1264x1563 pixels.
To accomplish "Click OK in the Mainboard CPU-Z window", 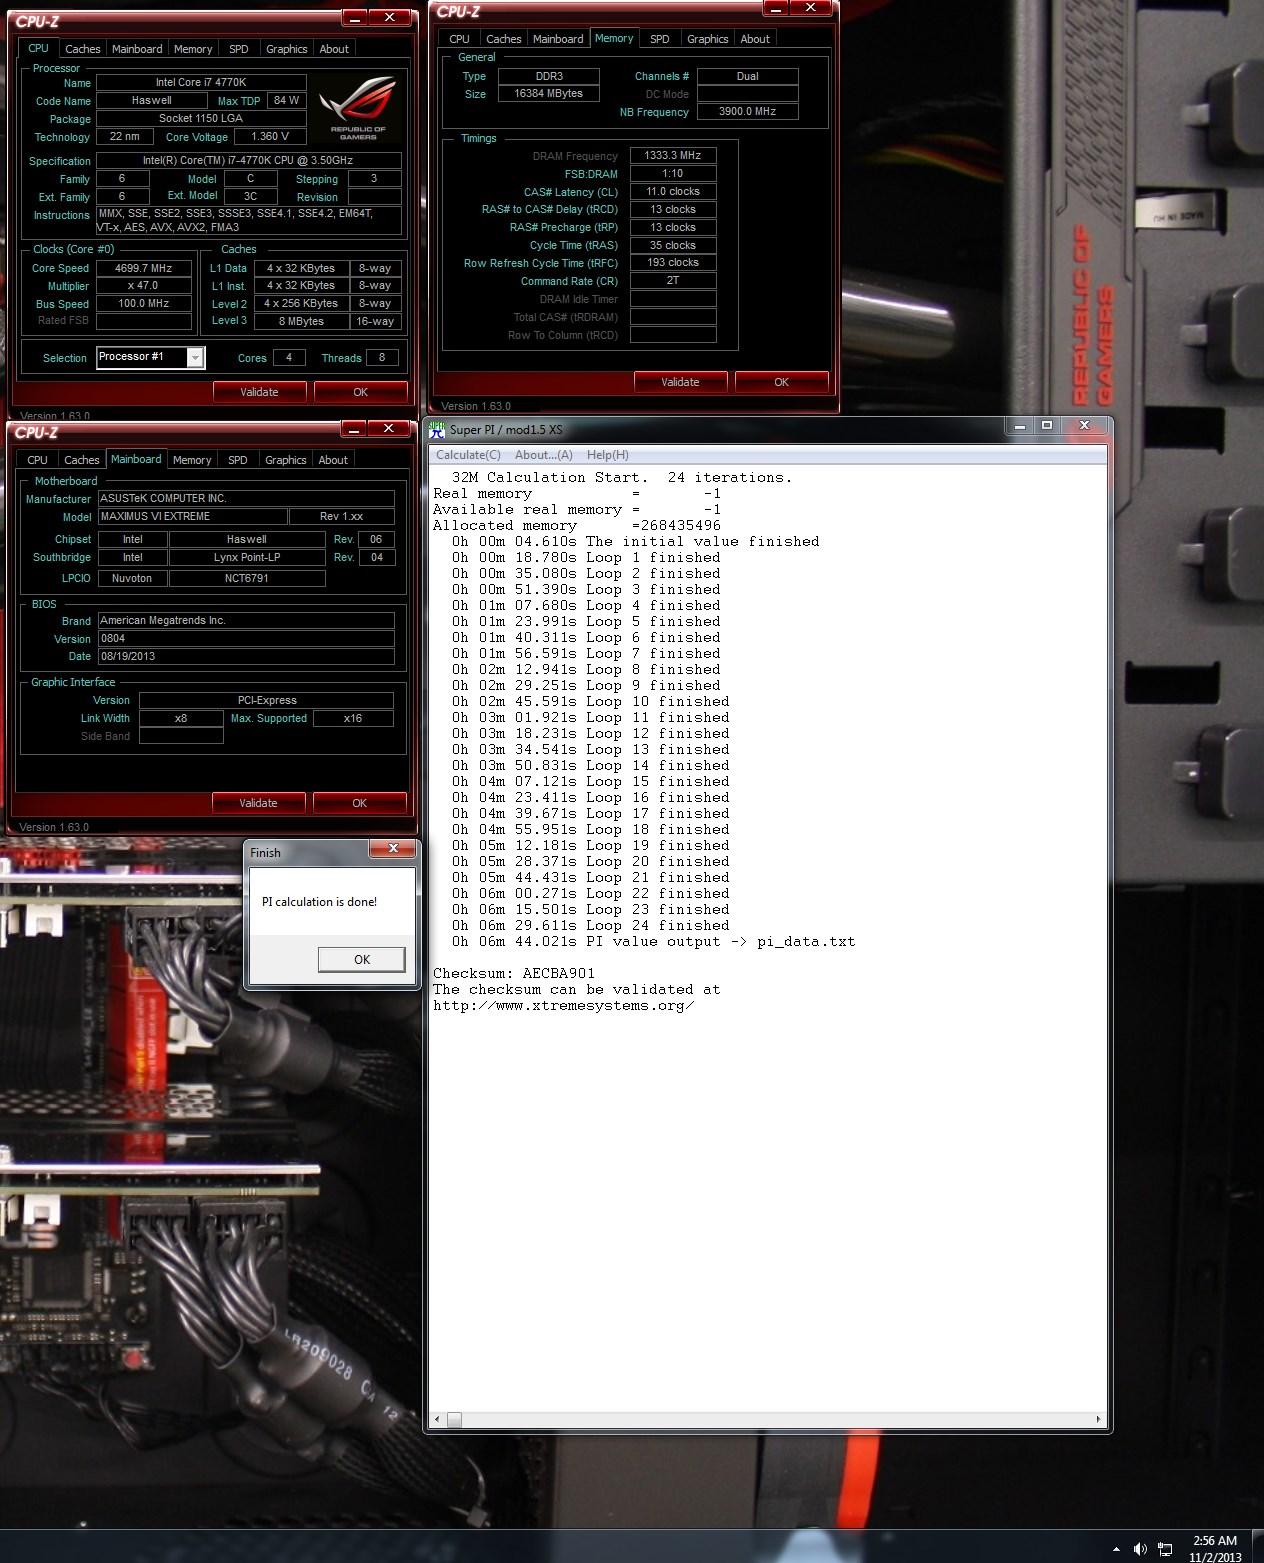I will click(359, 803).
